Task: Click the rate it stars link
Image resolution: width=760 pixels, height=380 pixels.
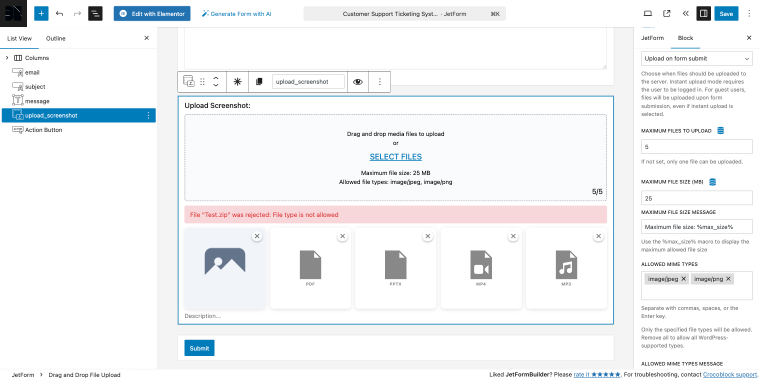Action: [x=597, y=375]
